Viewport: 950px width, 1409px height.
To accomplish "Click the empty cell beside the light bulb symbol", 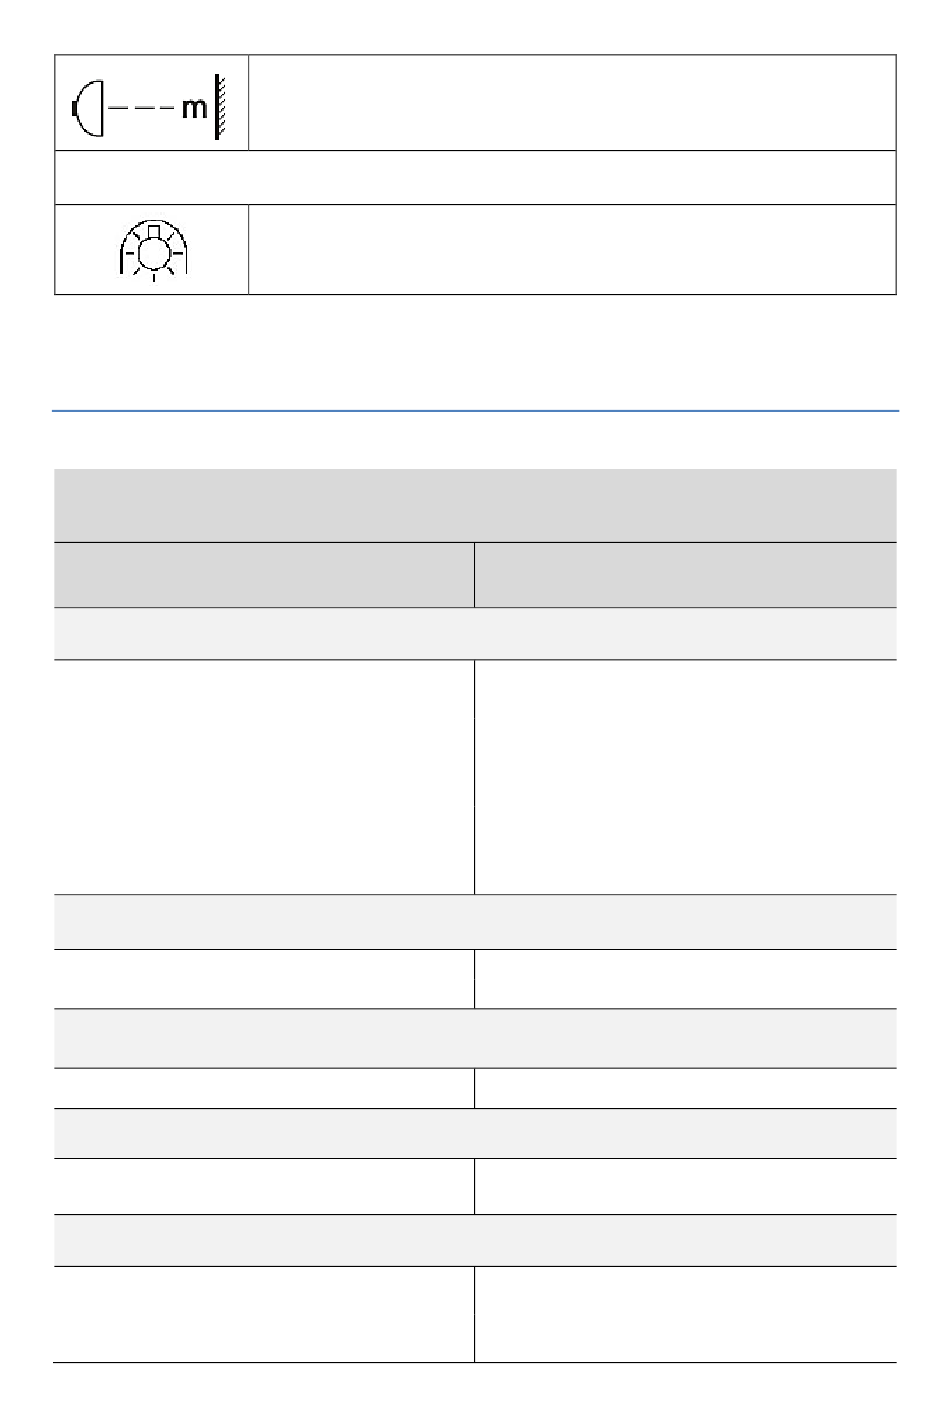I will [572, 250].
